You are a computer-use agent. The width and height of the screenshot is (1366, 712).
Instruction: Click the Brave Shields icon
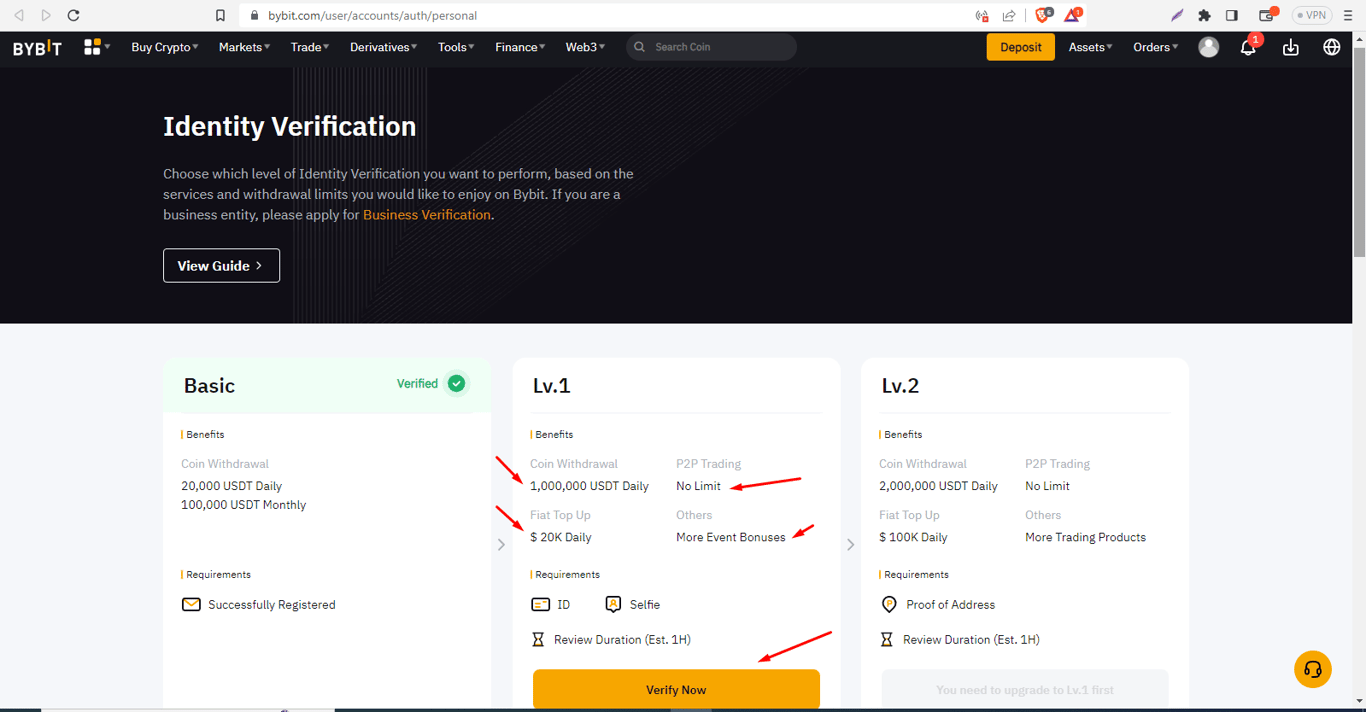[1043, 15]
